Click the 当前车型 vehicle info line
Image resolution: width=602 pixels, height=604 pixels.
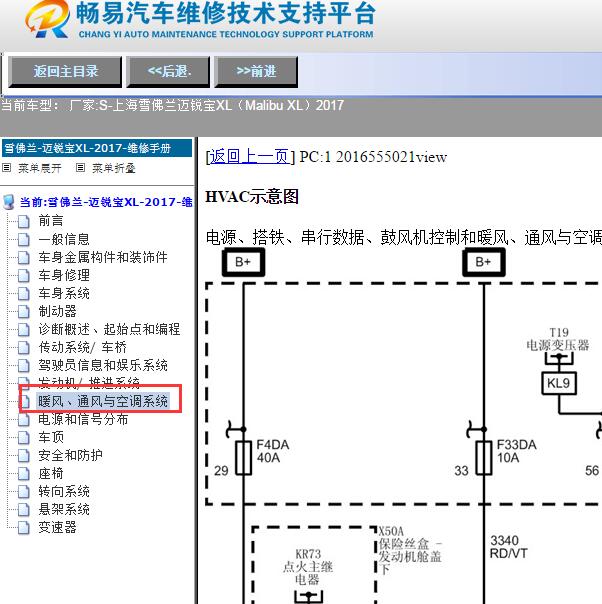click(x=173, y=105)
